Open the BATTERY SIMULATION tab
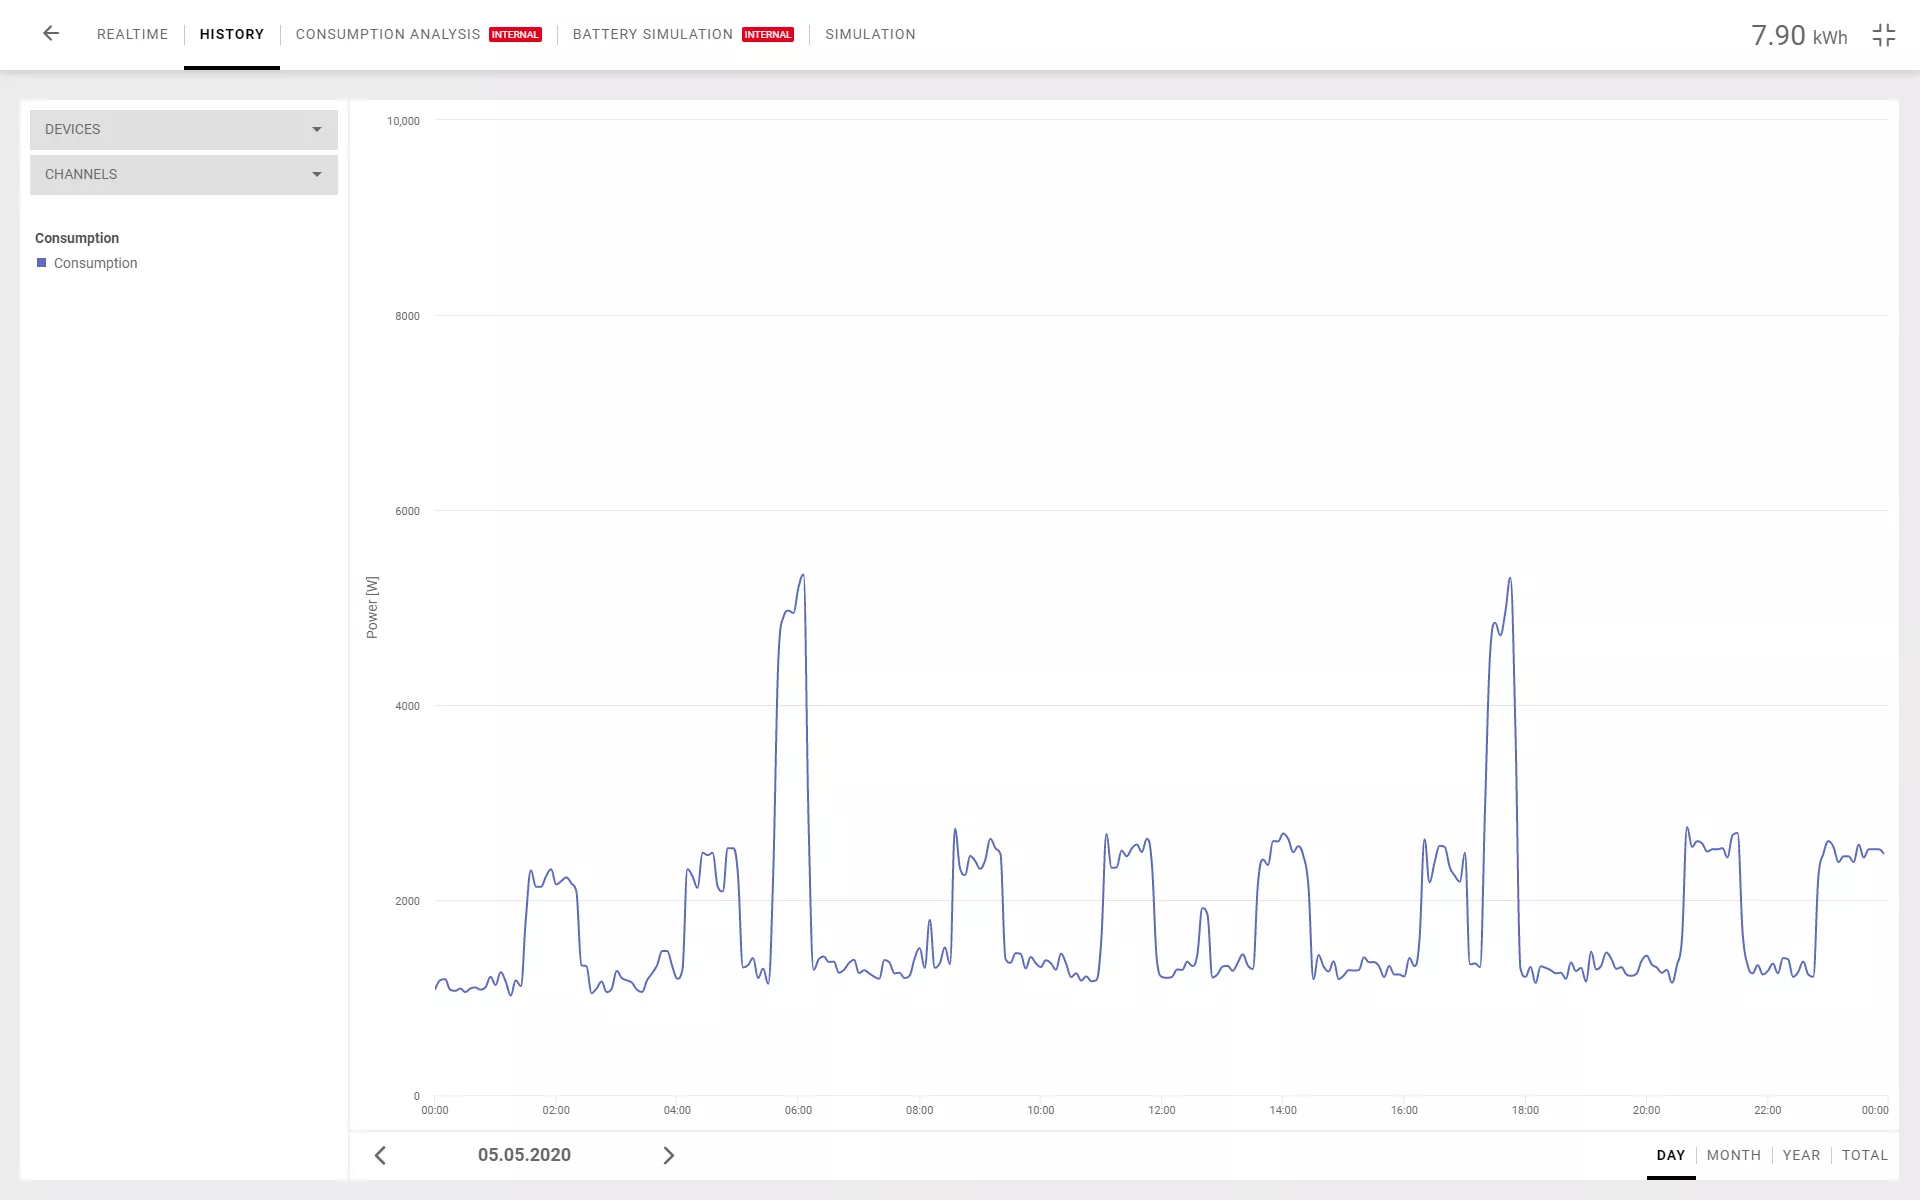Viewport: 1920px width, 1200px height. (652, 34)
